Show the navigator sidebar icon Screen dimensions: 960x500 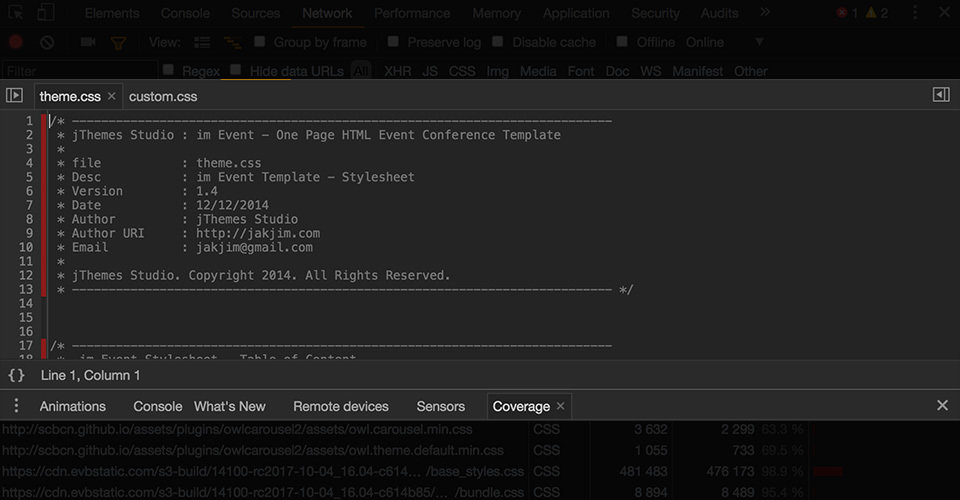point(14,95)
